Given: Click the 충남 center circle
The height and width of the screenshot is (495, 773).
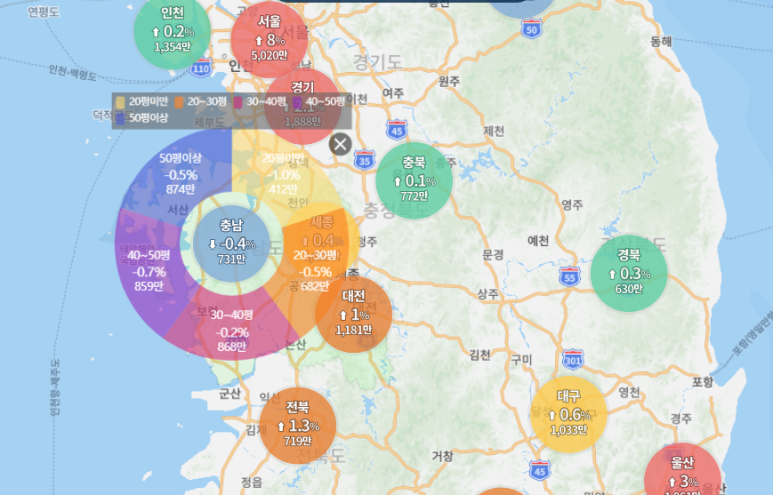Looking at the screenshot, I should click(x=232, y=244).
